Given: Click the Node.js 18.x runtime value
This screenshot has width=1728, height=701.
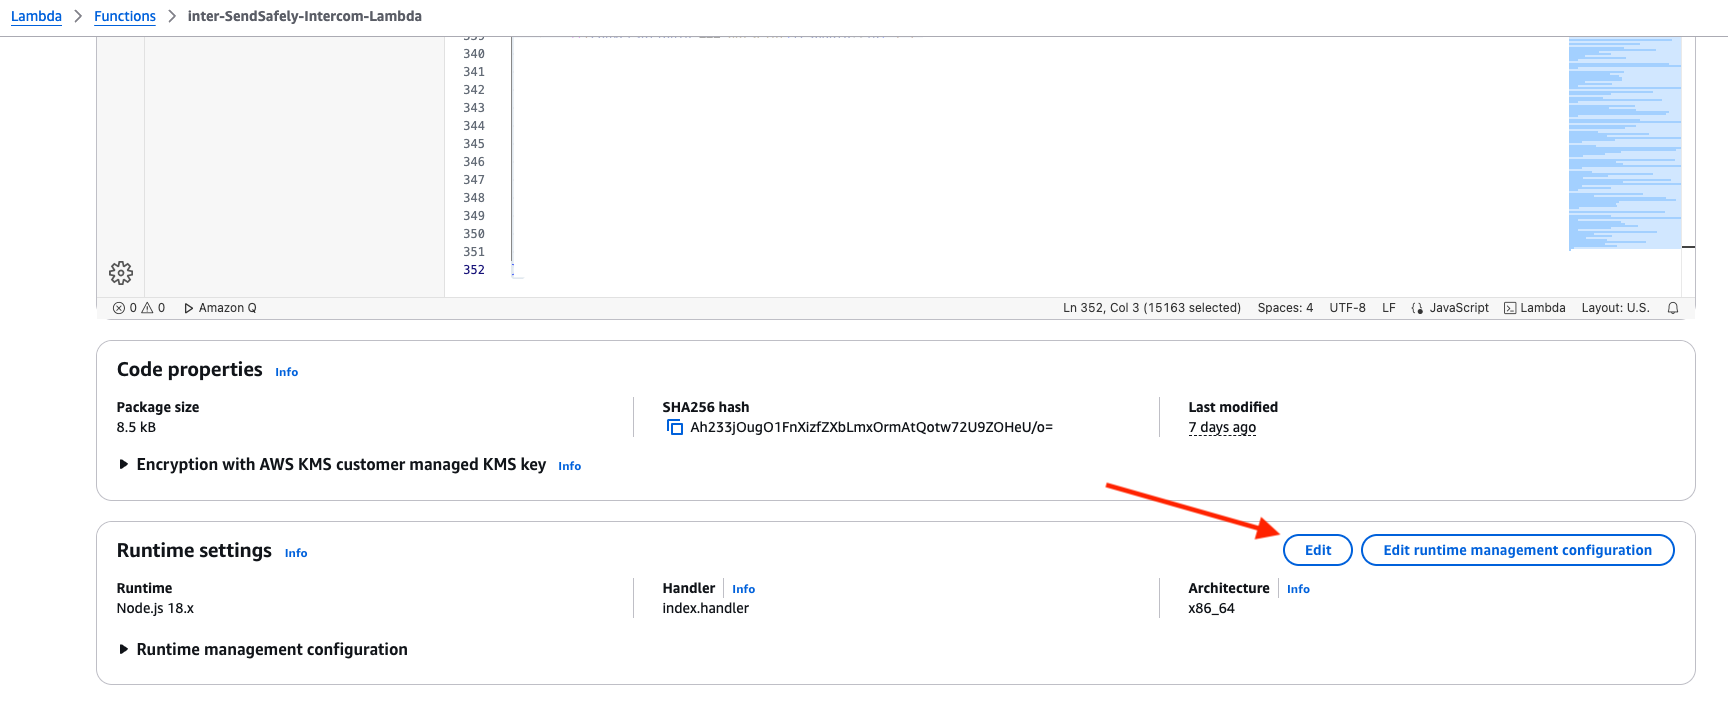Looking at the screenshot, I should coord(155,608).
